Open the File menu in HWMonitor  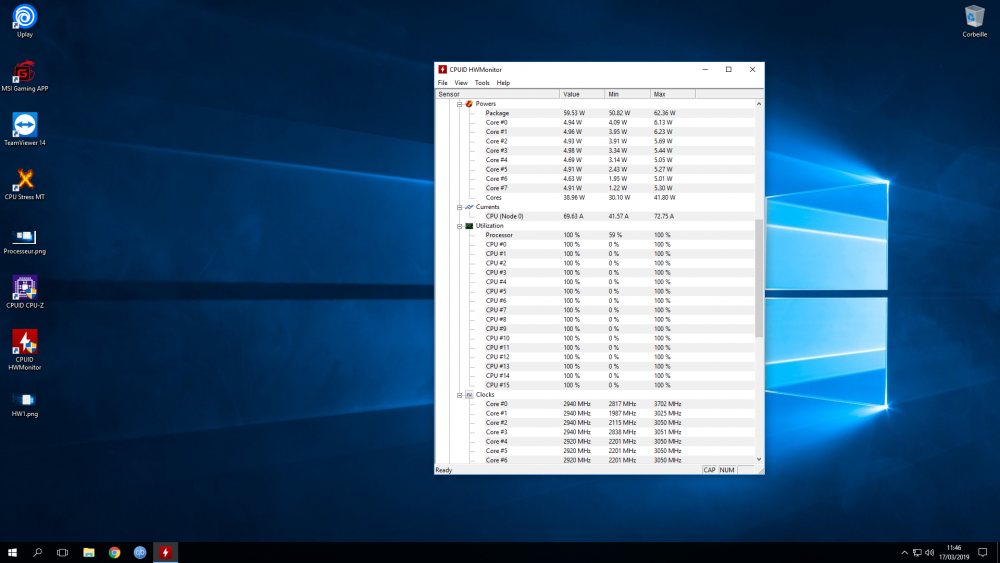[442, 83]
